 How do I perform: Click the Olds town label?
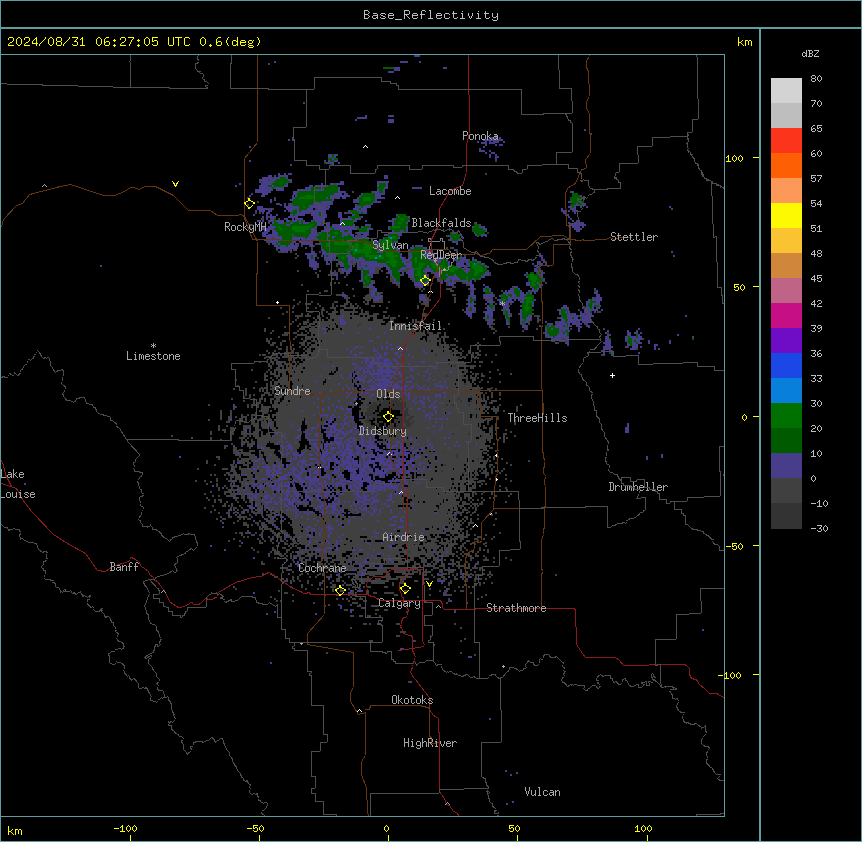(388, 394)
